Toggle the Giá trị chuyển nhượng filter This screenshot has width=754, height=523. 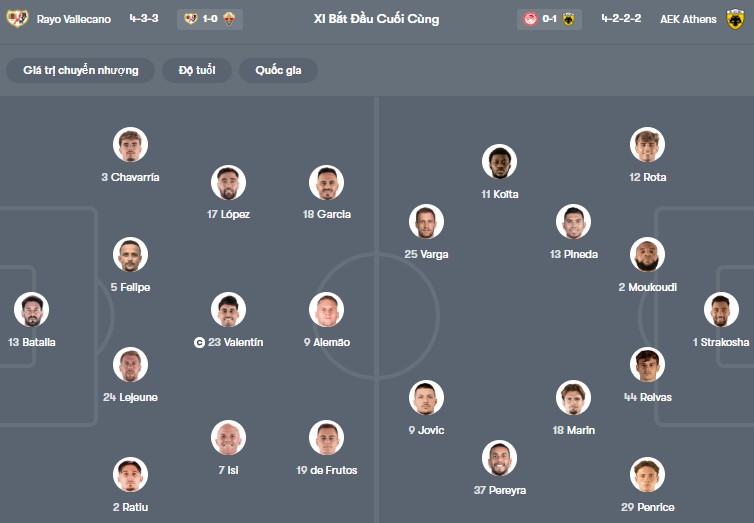(x=81, y=70)
